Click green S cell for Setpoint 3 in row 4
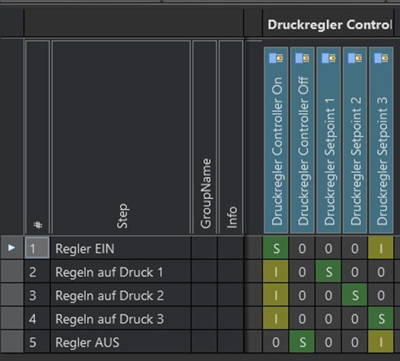Viewport: 400px width, 361px height. pyautogui.click(x=381, y=319)
